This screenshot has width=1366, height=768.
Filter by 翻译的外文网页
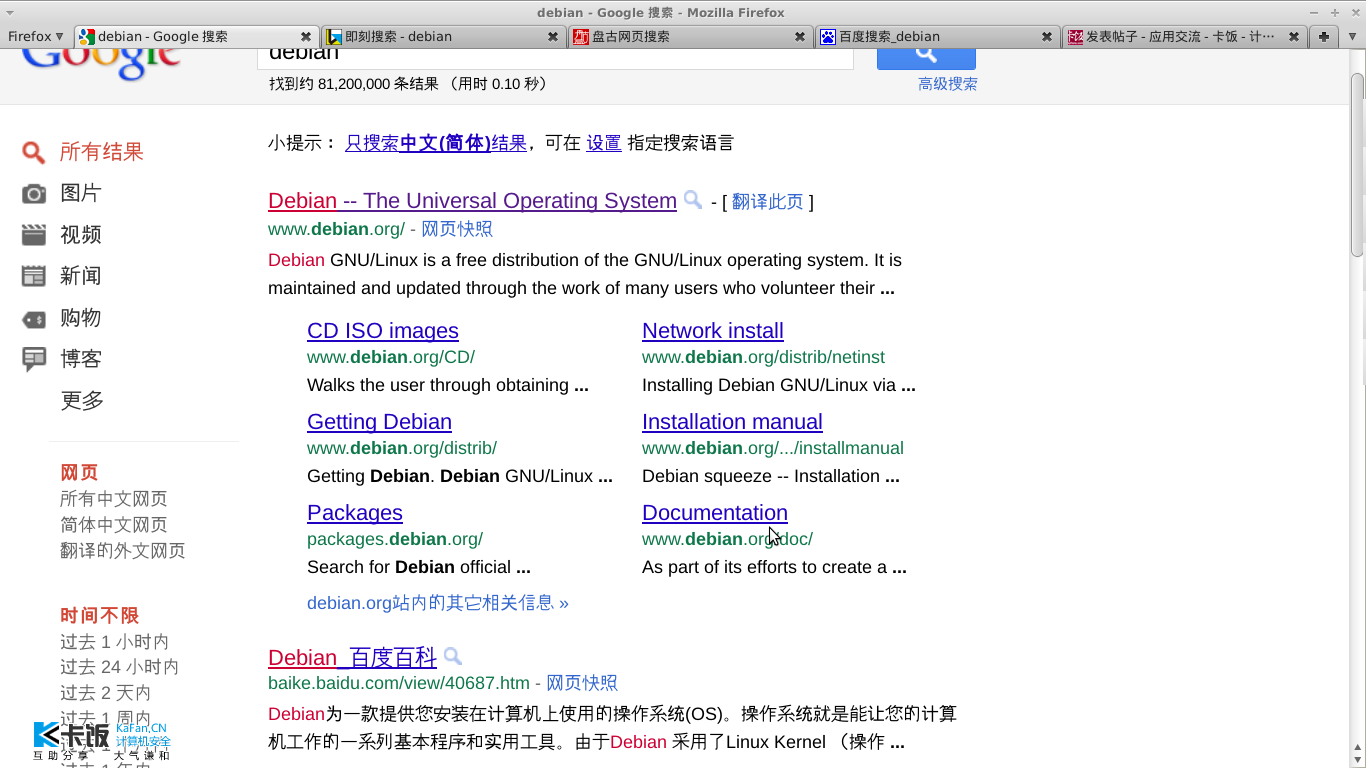(123, 551)
